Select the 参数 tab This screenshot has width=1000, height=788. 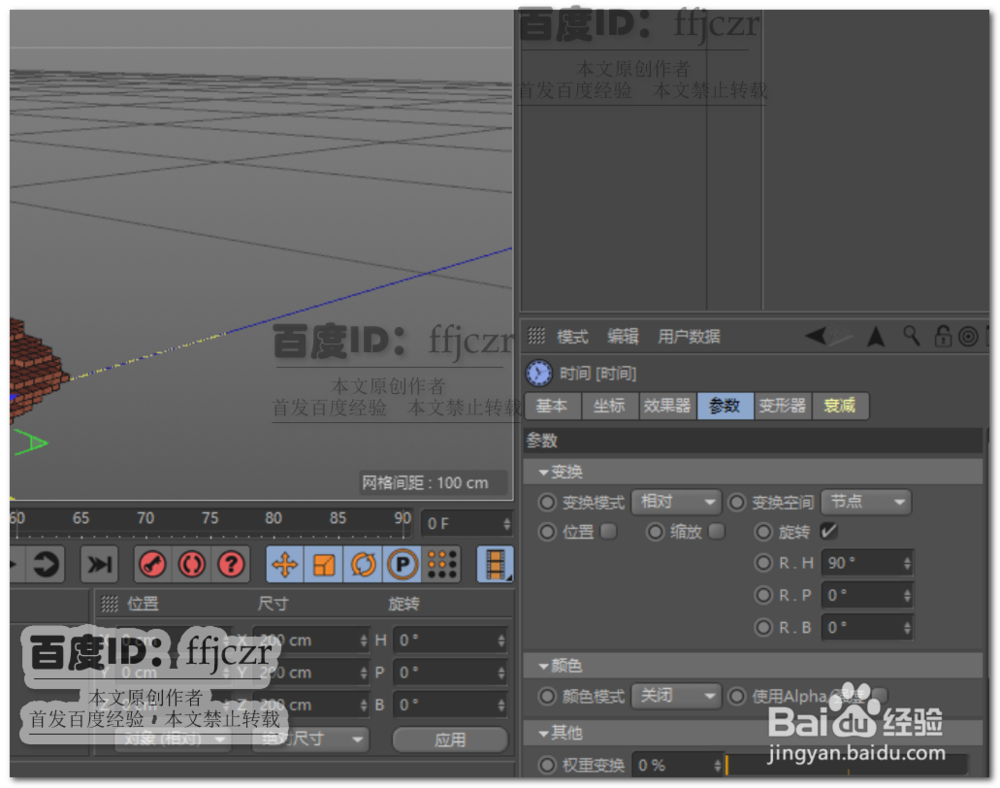pyautogui.click(x=725, y=406)
